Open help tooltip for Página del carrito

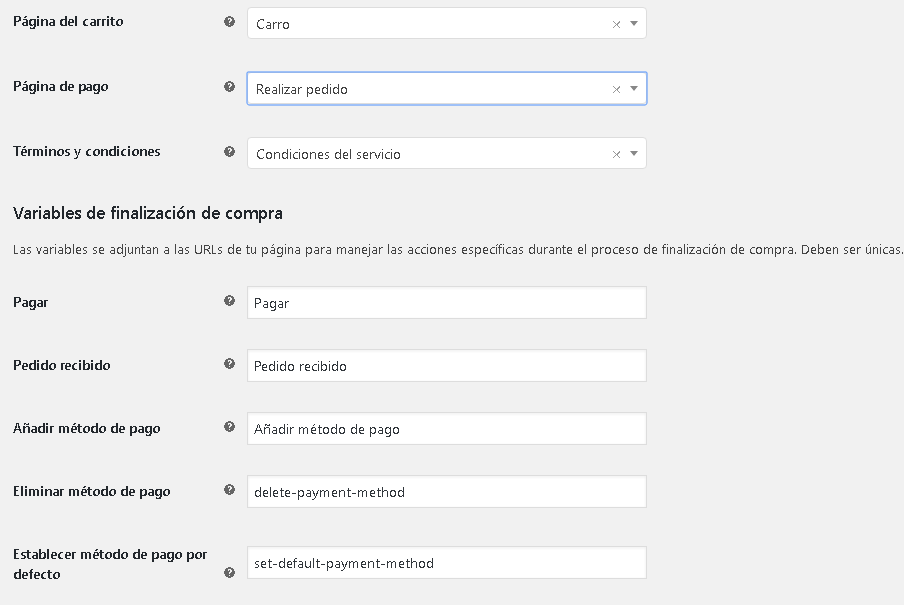coord(229,22)
